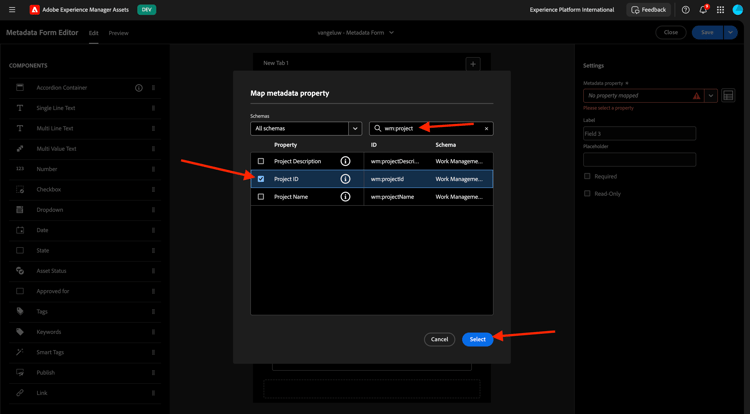Show info for Project Description property
750x414 pixels.
[x=345, y=161]
